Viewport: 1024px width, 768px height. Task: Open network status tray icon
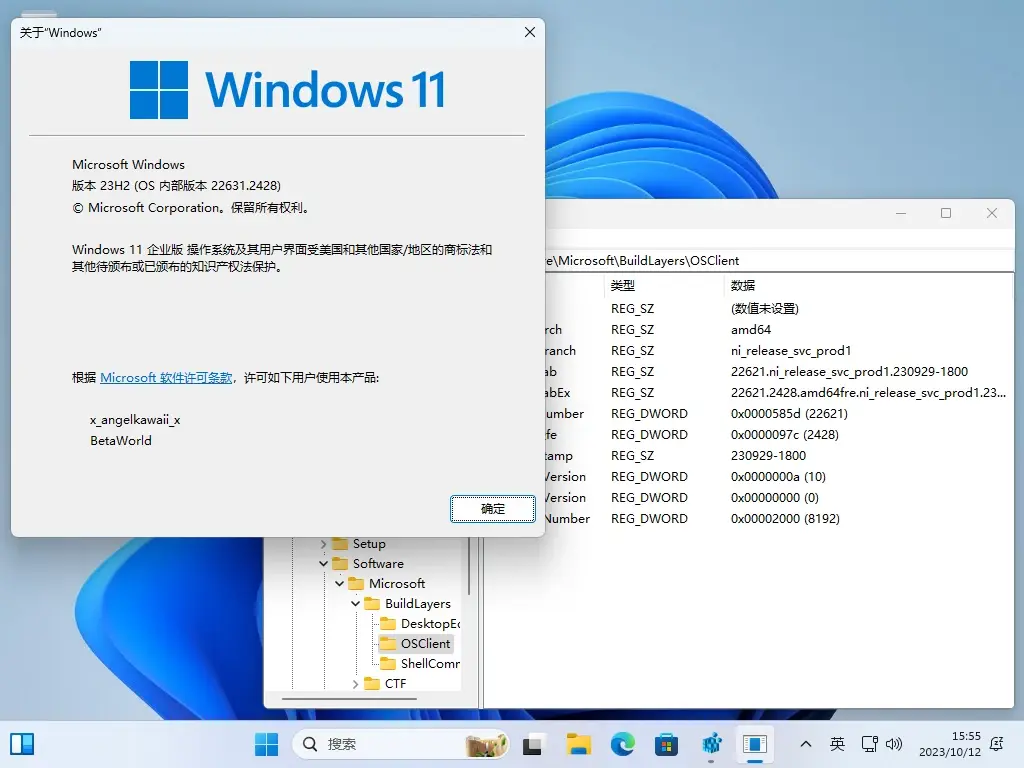click(x=869, y=744)
